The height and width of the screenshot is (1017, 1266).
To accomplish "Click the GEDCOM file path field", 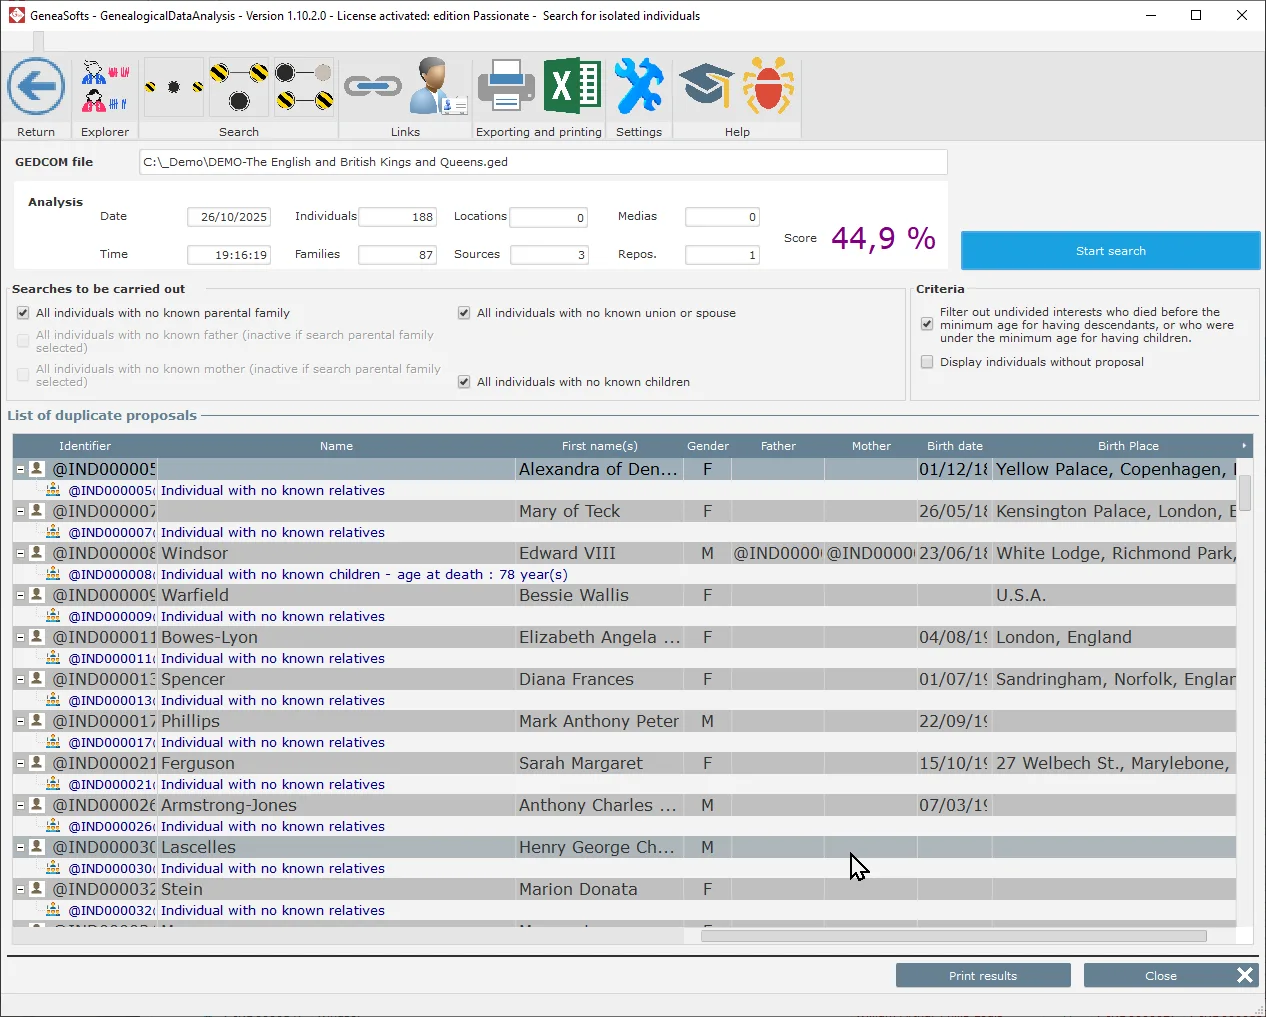I will [543, 161].
